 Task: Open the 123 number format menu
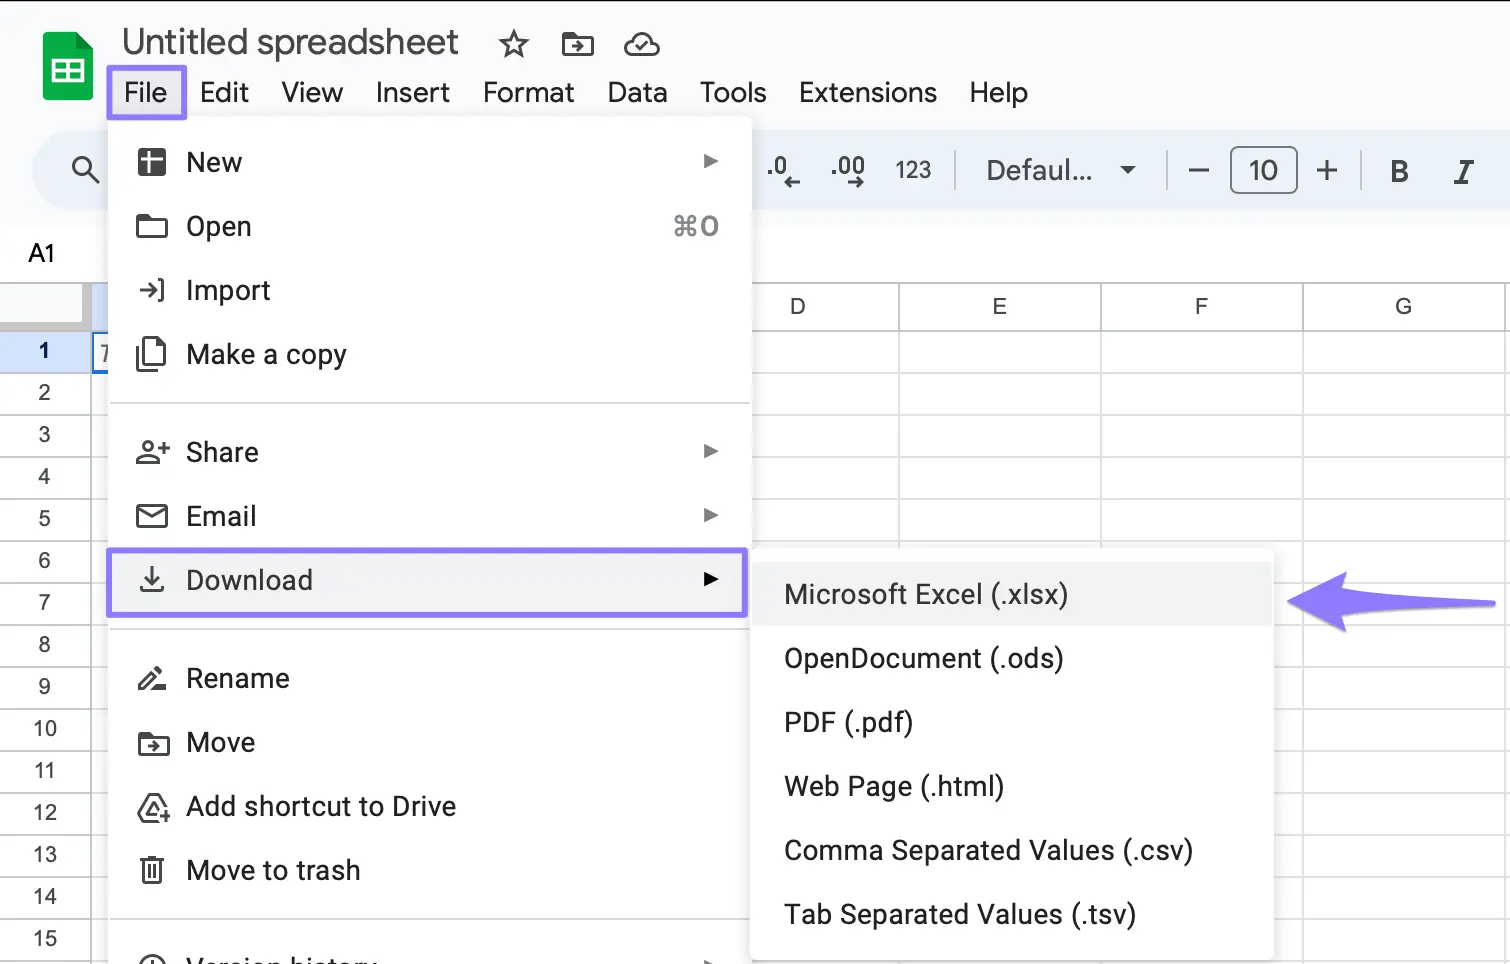click(913, 170)
